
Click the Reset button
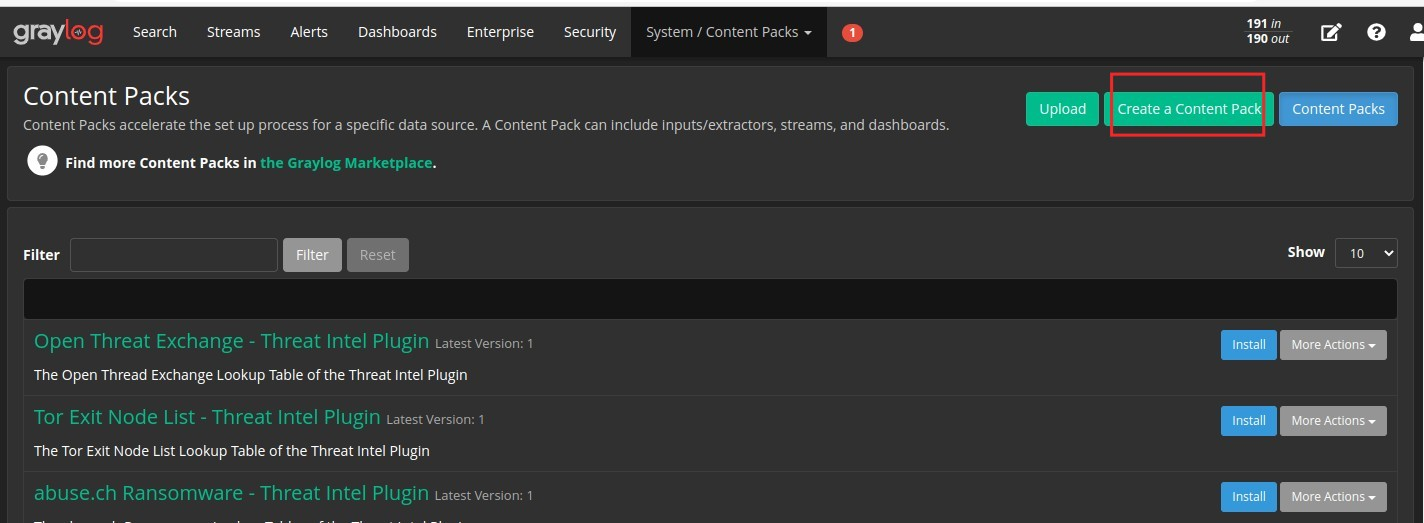click(378, 255)
